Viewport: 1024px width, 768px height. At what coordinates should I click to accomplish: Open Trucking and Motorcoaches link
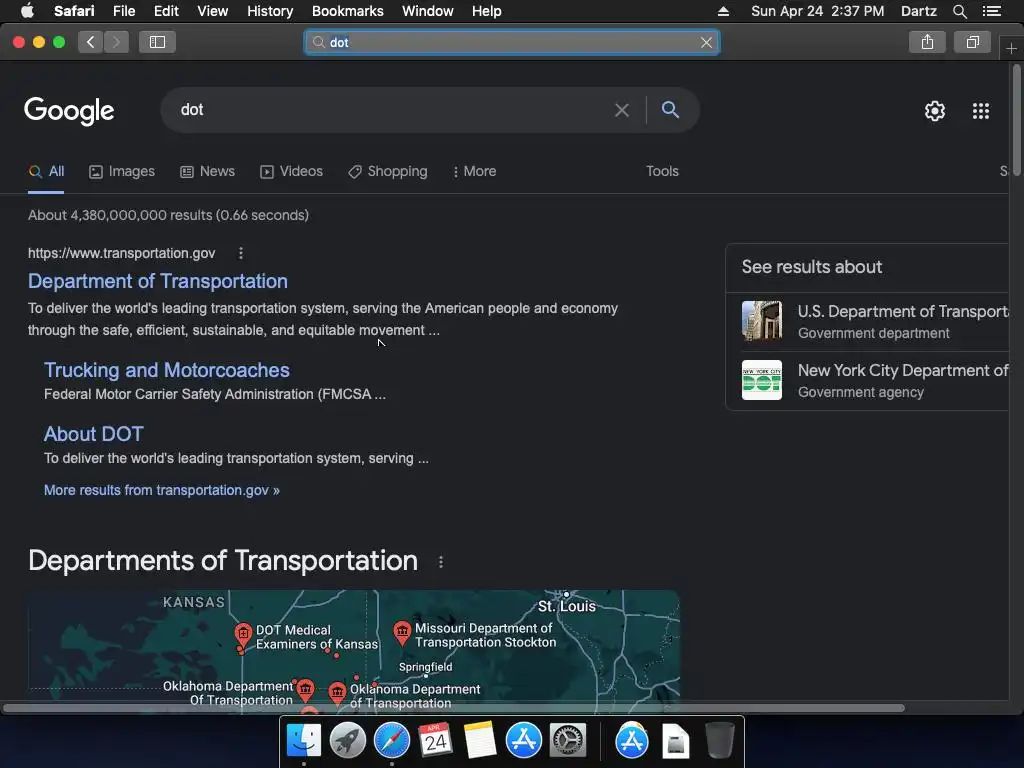coord(167,370)
